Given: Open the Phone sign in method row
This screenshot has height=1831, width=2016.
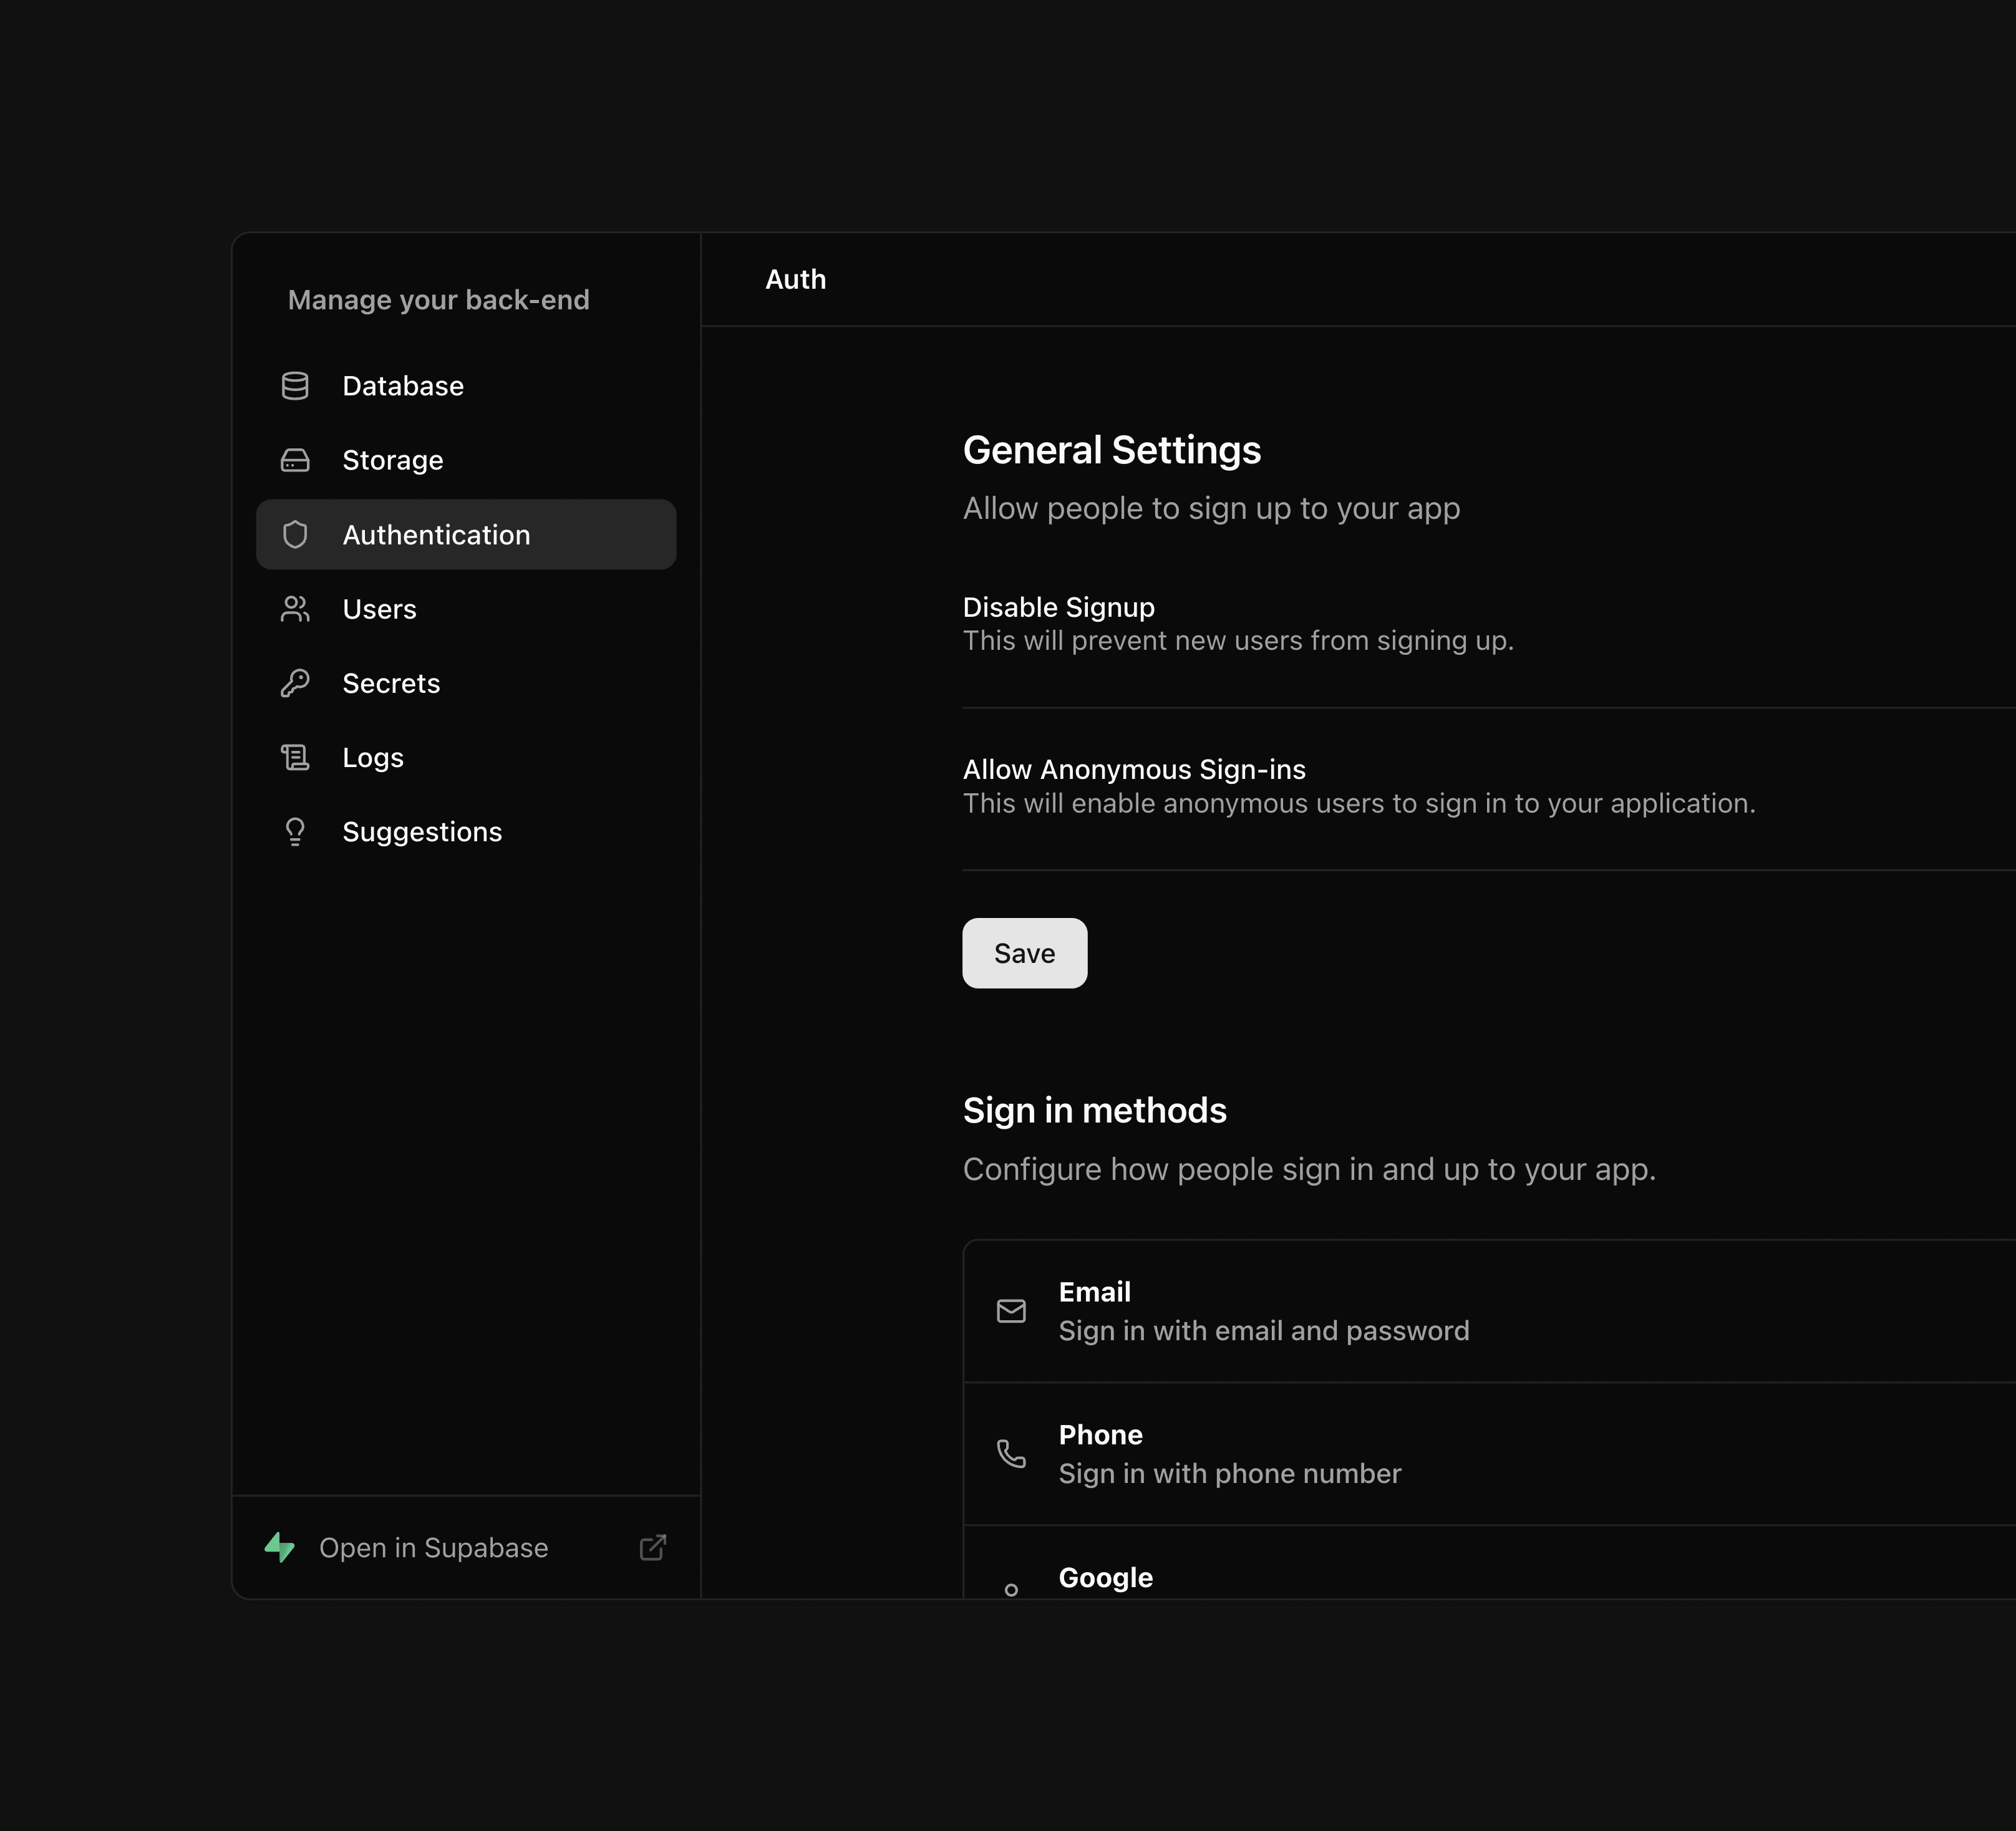Looking at the screenshot, I should [x=1489, y=1454].
